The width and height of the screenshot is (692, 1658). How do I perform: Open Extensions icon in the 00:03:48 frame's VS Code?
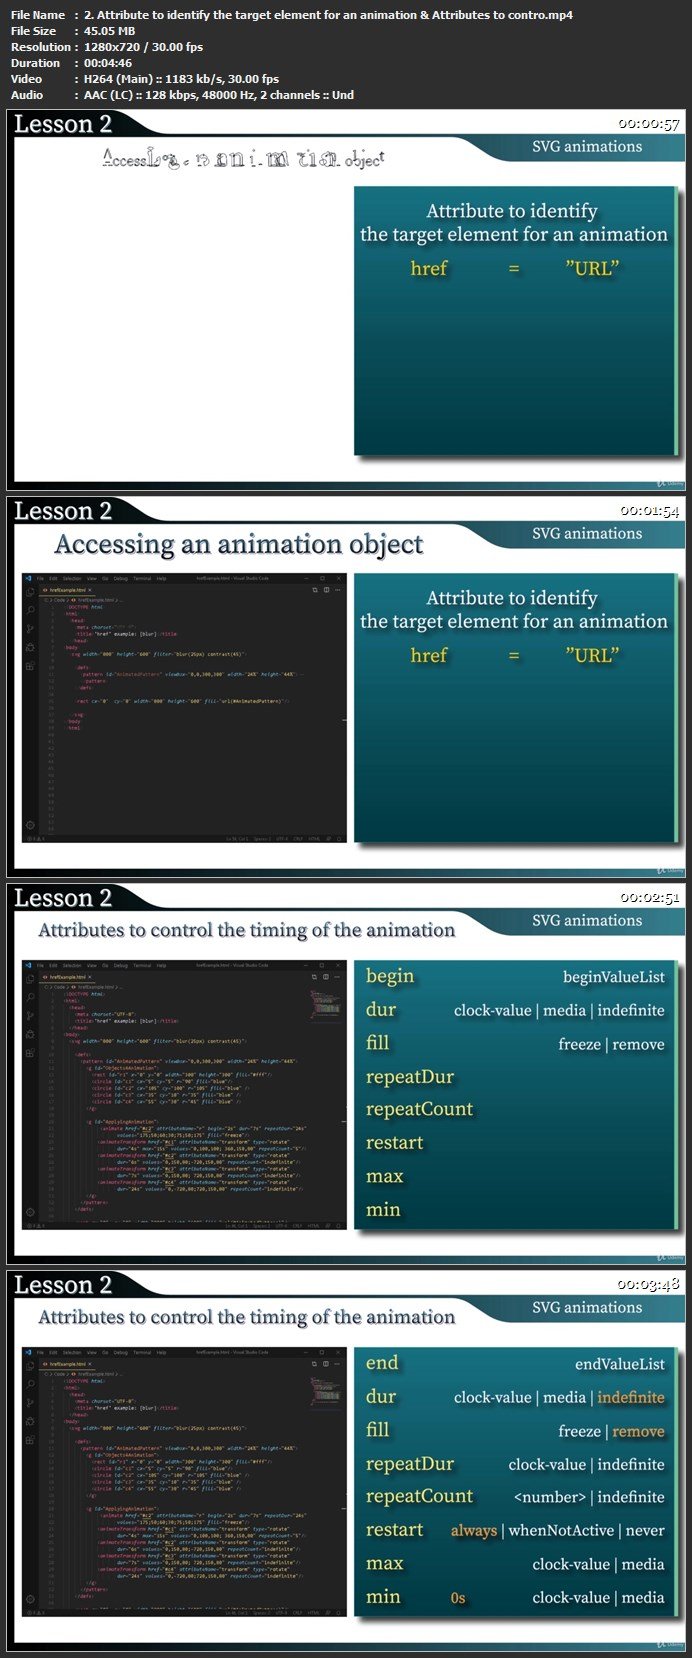[30, 1439]
